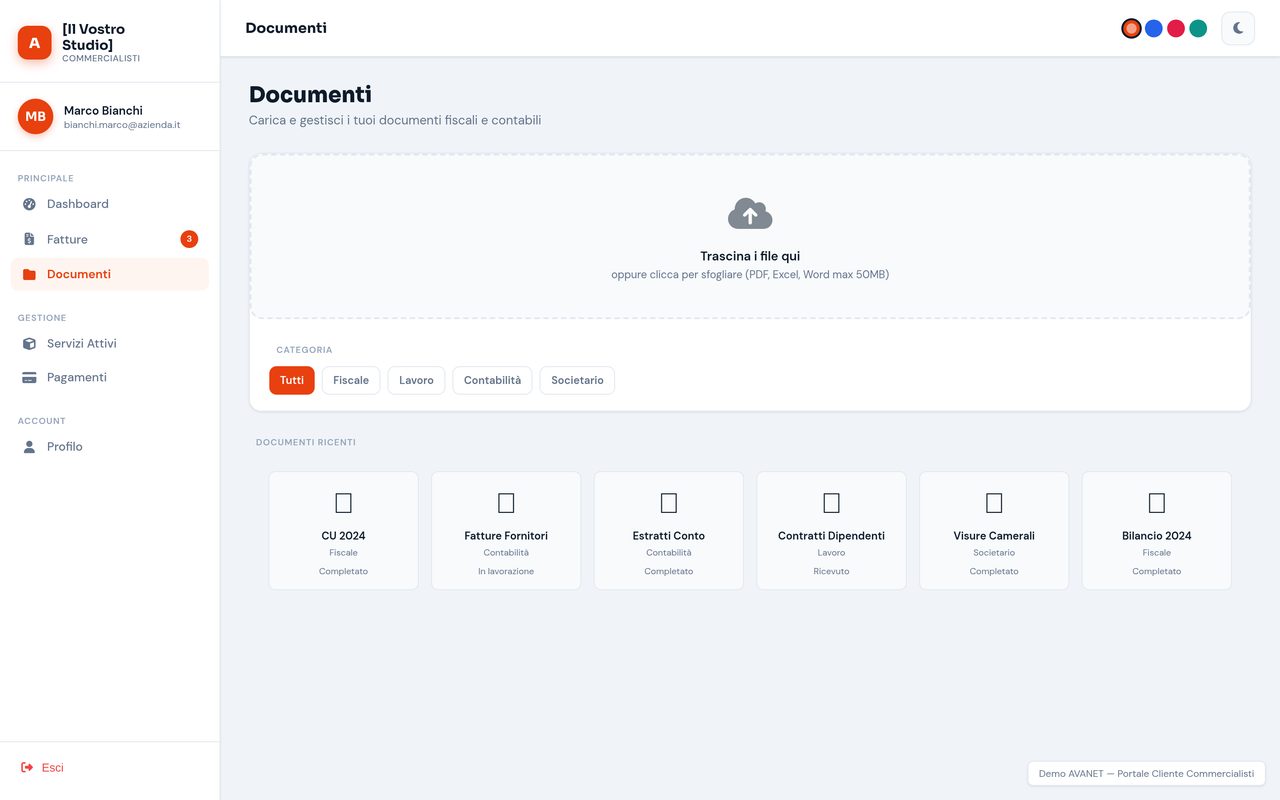Click the bianchi.marco@azienda.it email address
1280x800 pixels.
[122, 125]
